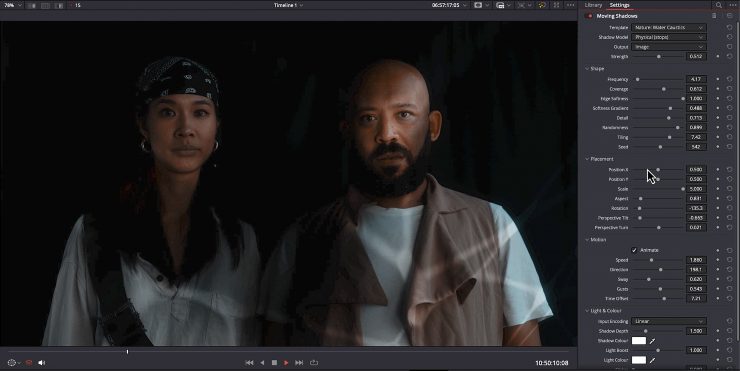Reset the Input Encoding parameter

[730, 321]
